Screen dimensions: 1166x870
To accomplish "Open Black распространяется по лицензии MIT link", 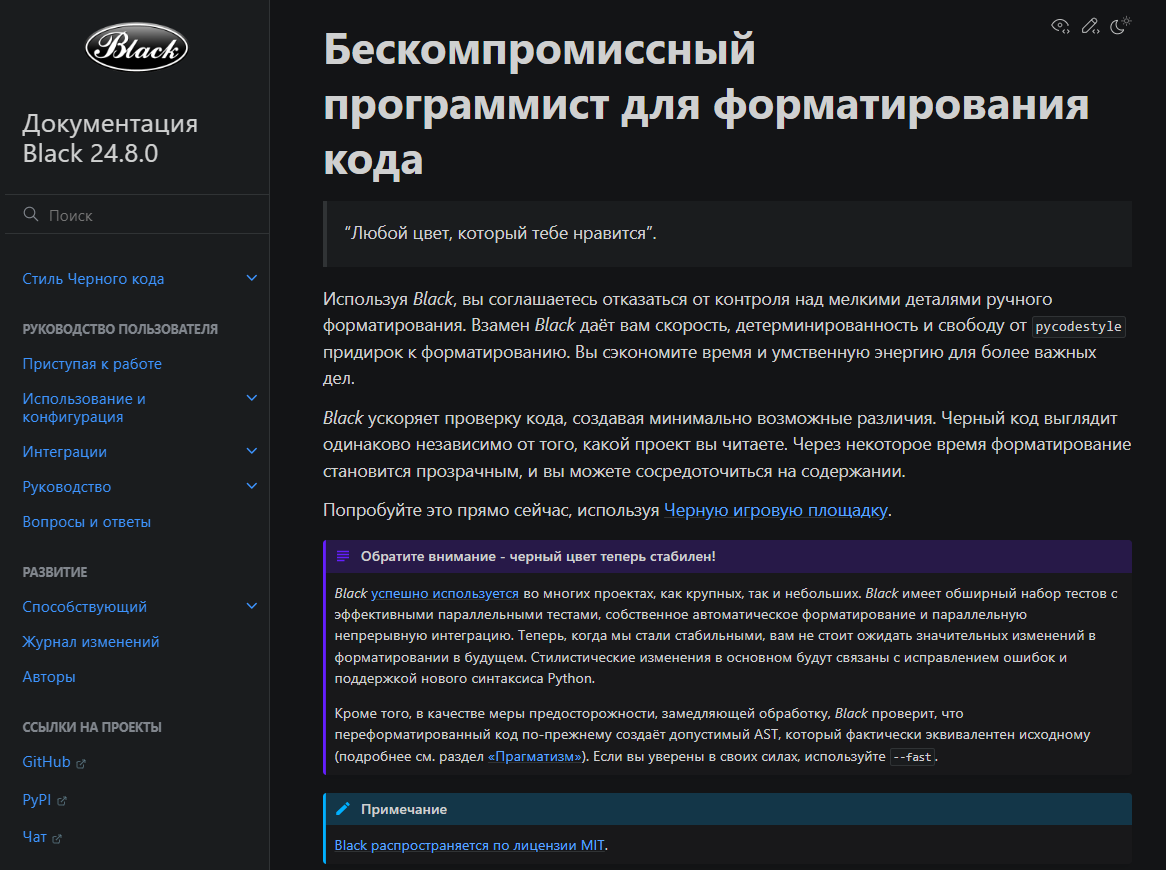I will pos(469,845).
